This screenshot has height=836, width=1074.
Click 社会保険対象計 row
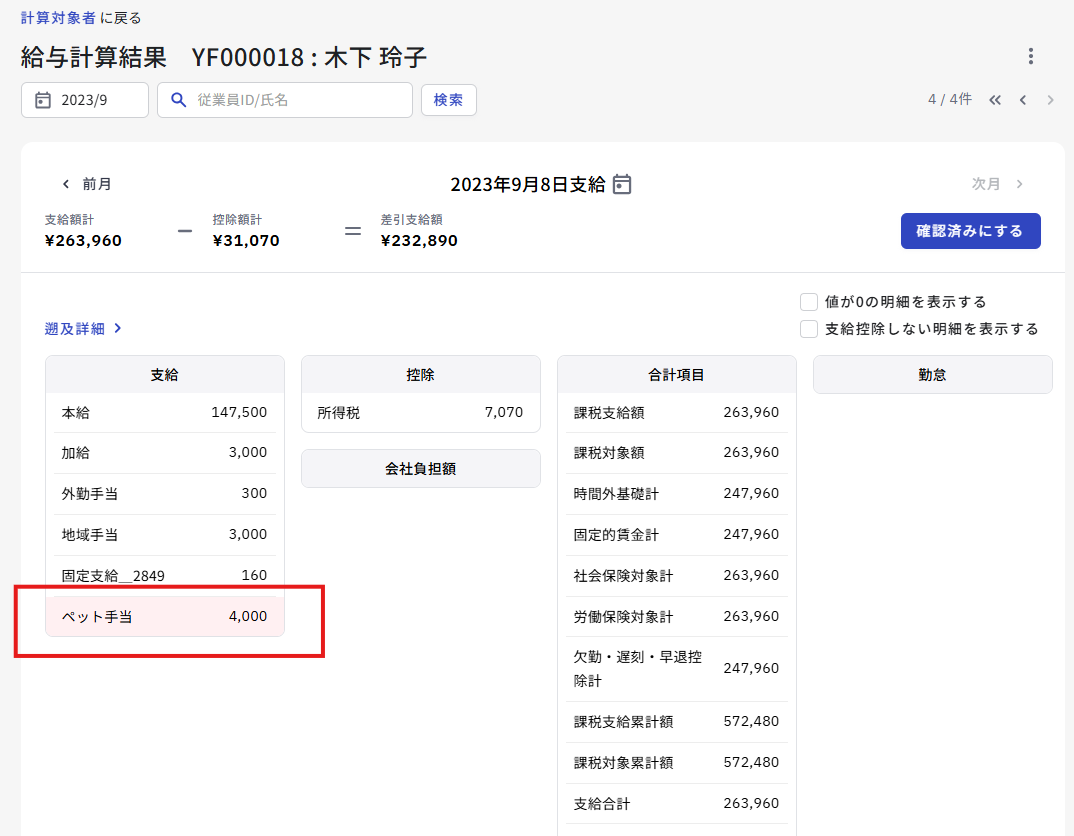(x=677, y=576)
